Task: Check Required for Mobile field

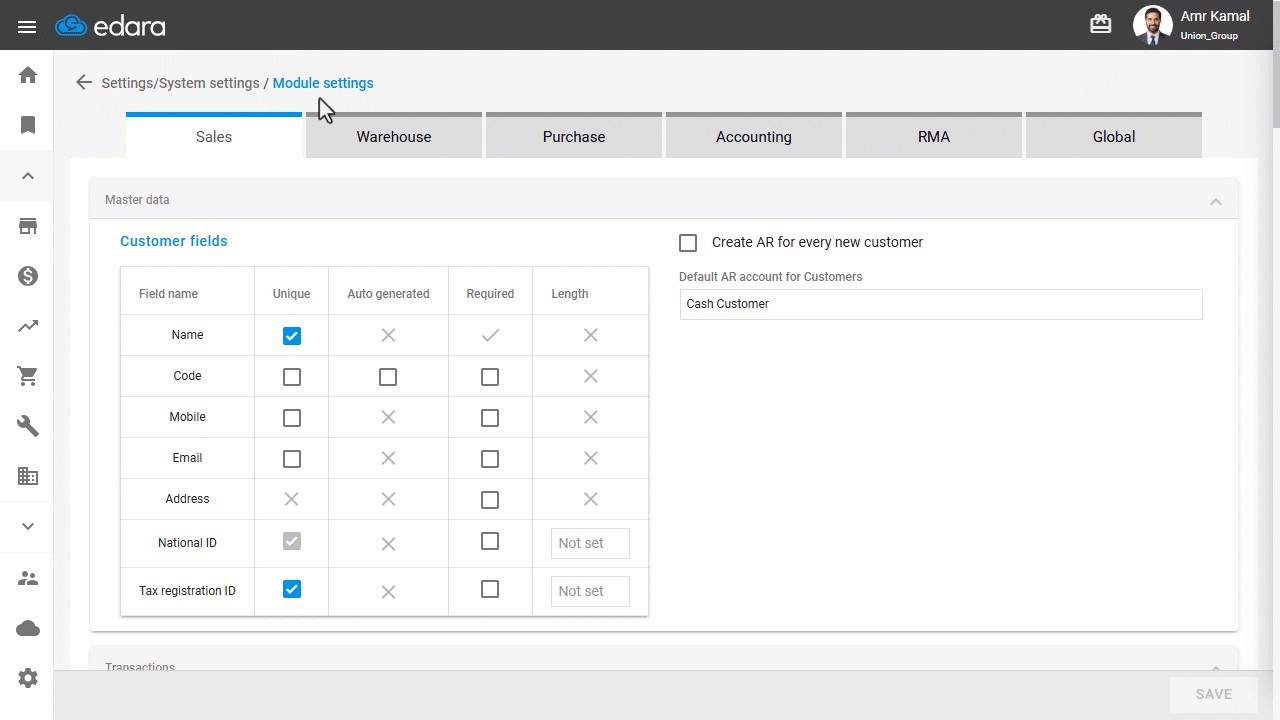Action: pos(490,418)
